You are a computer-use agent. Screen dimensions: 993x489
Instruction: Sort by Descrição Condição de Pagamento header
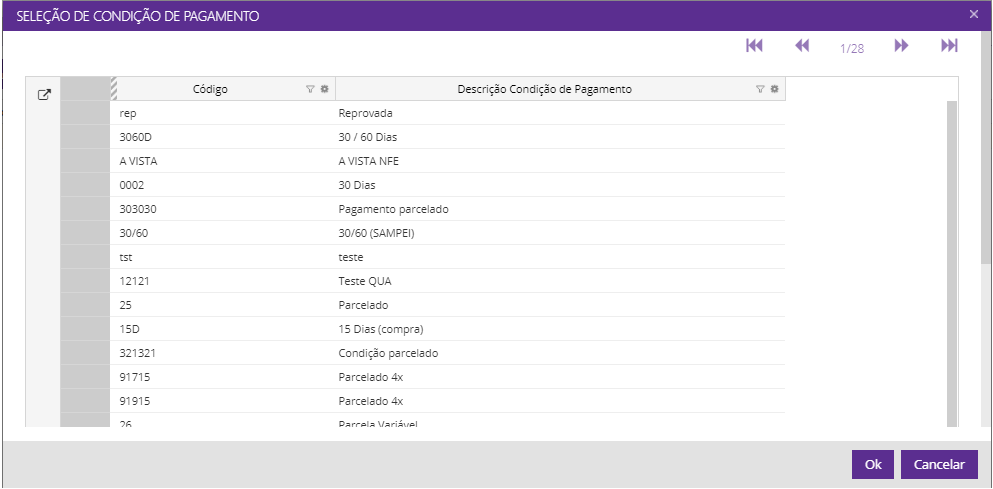pos(544,89)
